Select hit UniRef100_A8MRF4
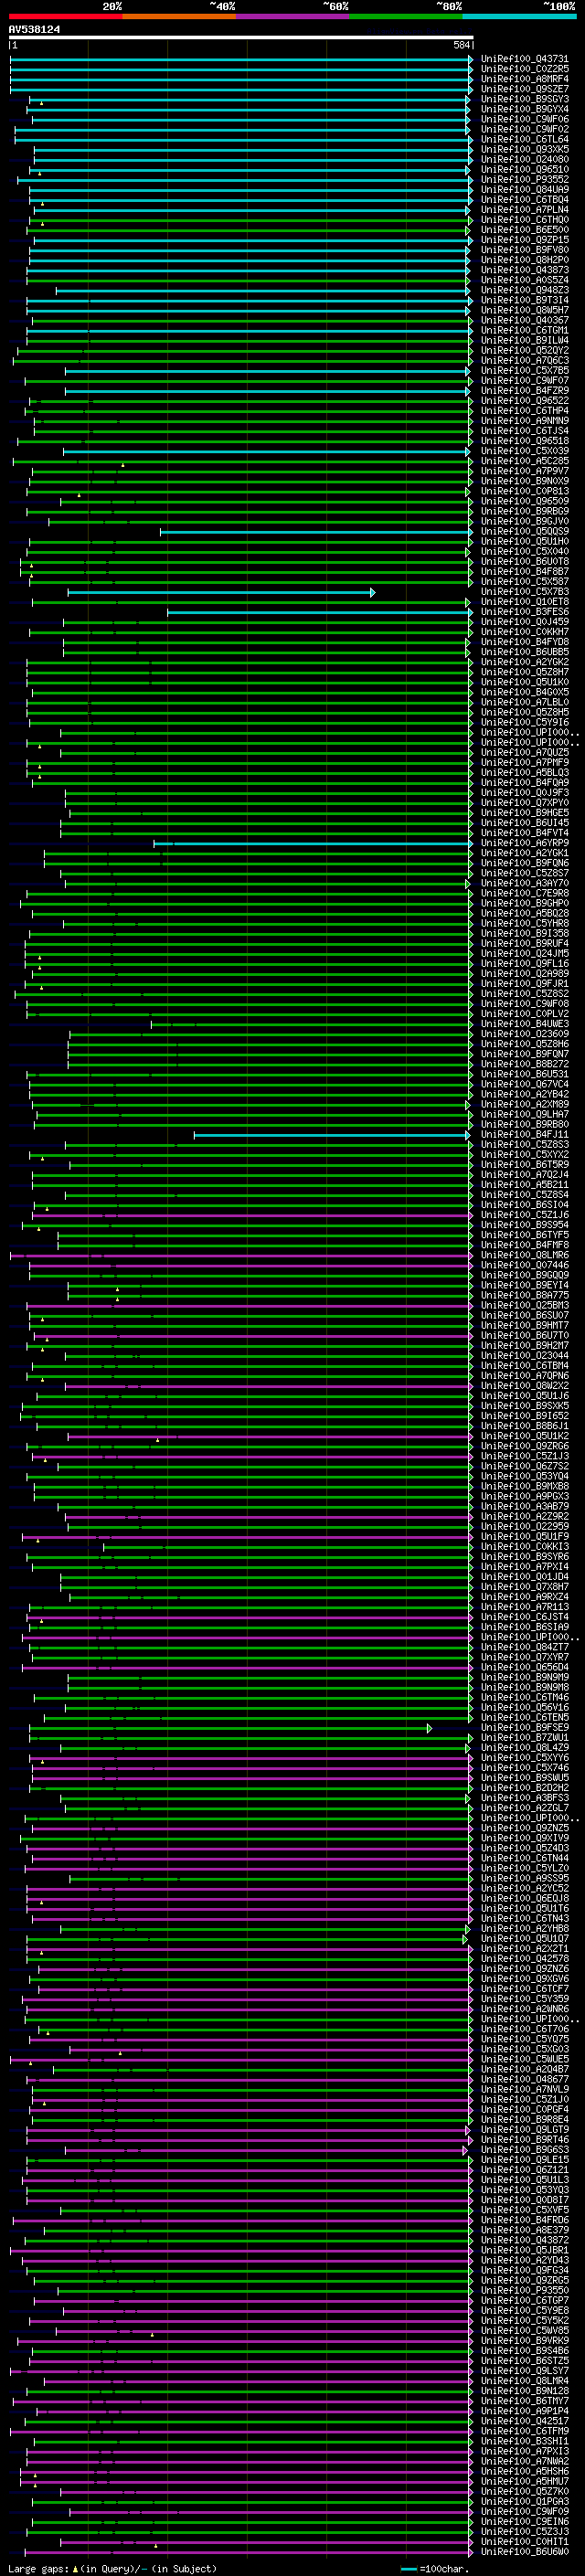The height and width of the screenshot is (2576, 585). pyautogui.click(x=524, y=79)
